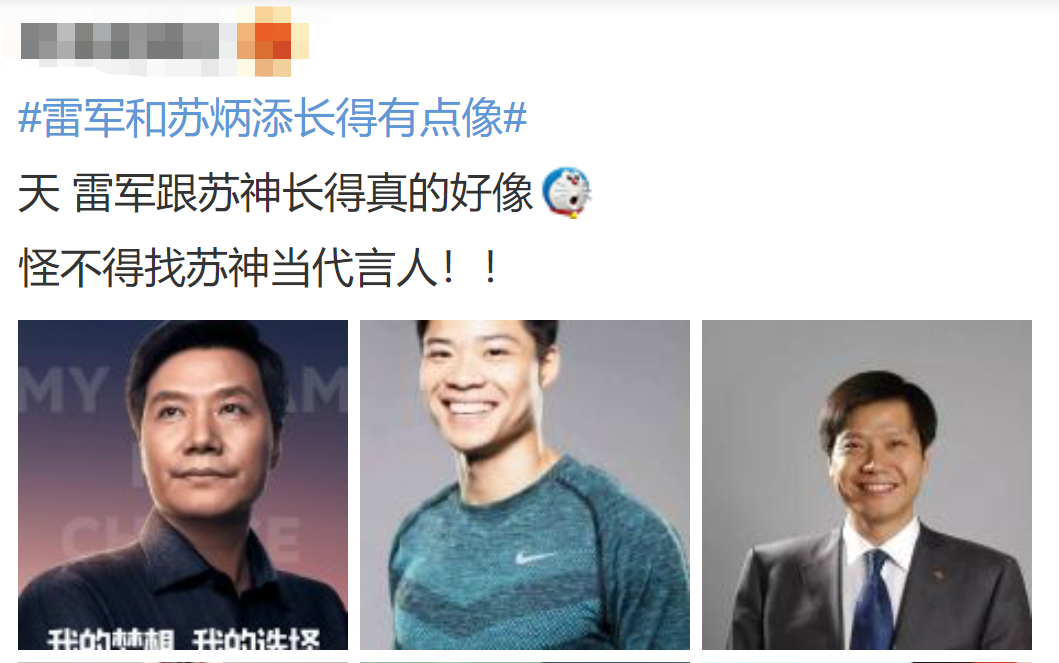Select the post line 天 雷军跟苏神长得真的好像

[276, 193]
